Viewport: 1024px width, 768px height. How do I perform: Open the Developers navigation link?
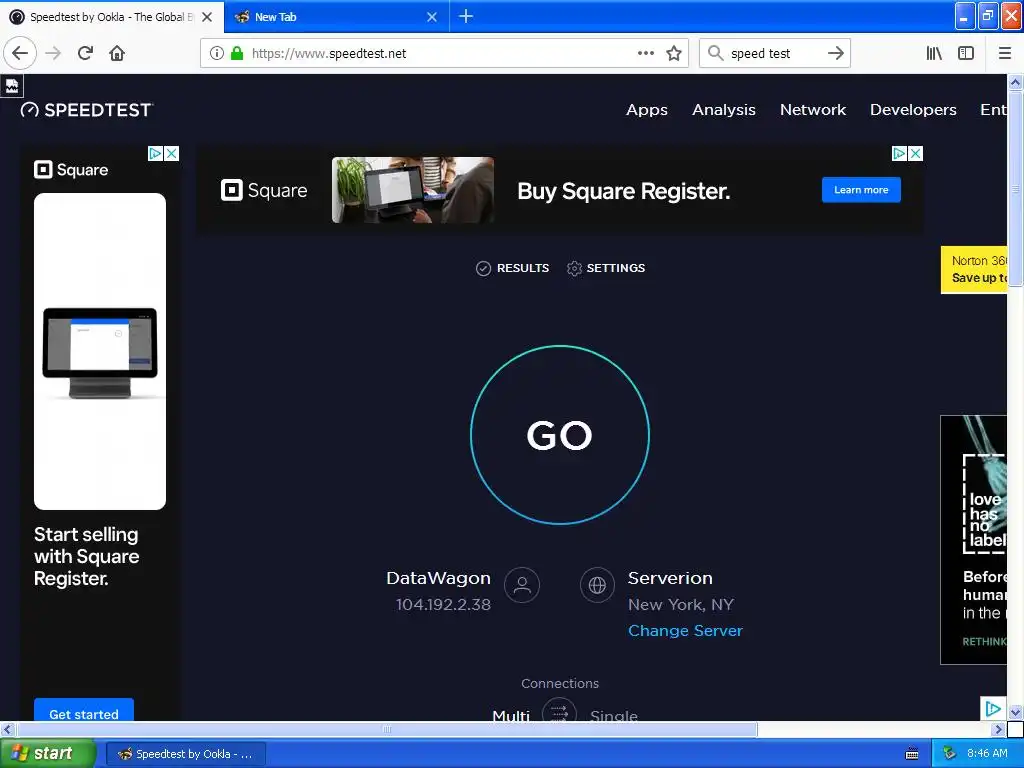point(913,110)
